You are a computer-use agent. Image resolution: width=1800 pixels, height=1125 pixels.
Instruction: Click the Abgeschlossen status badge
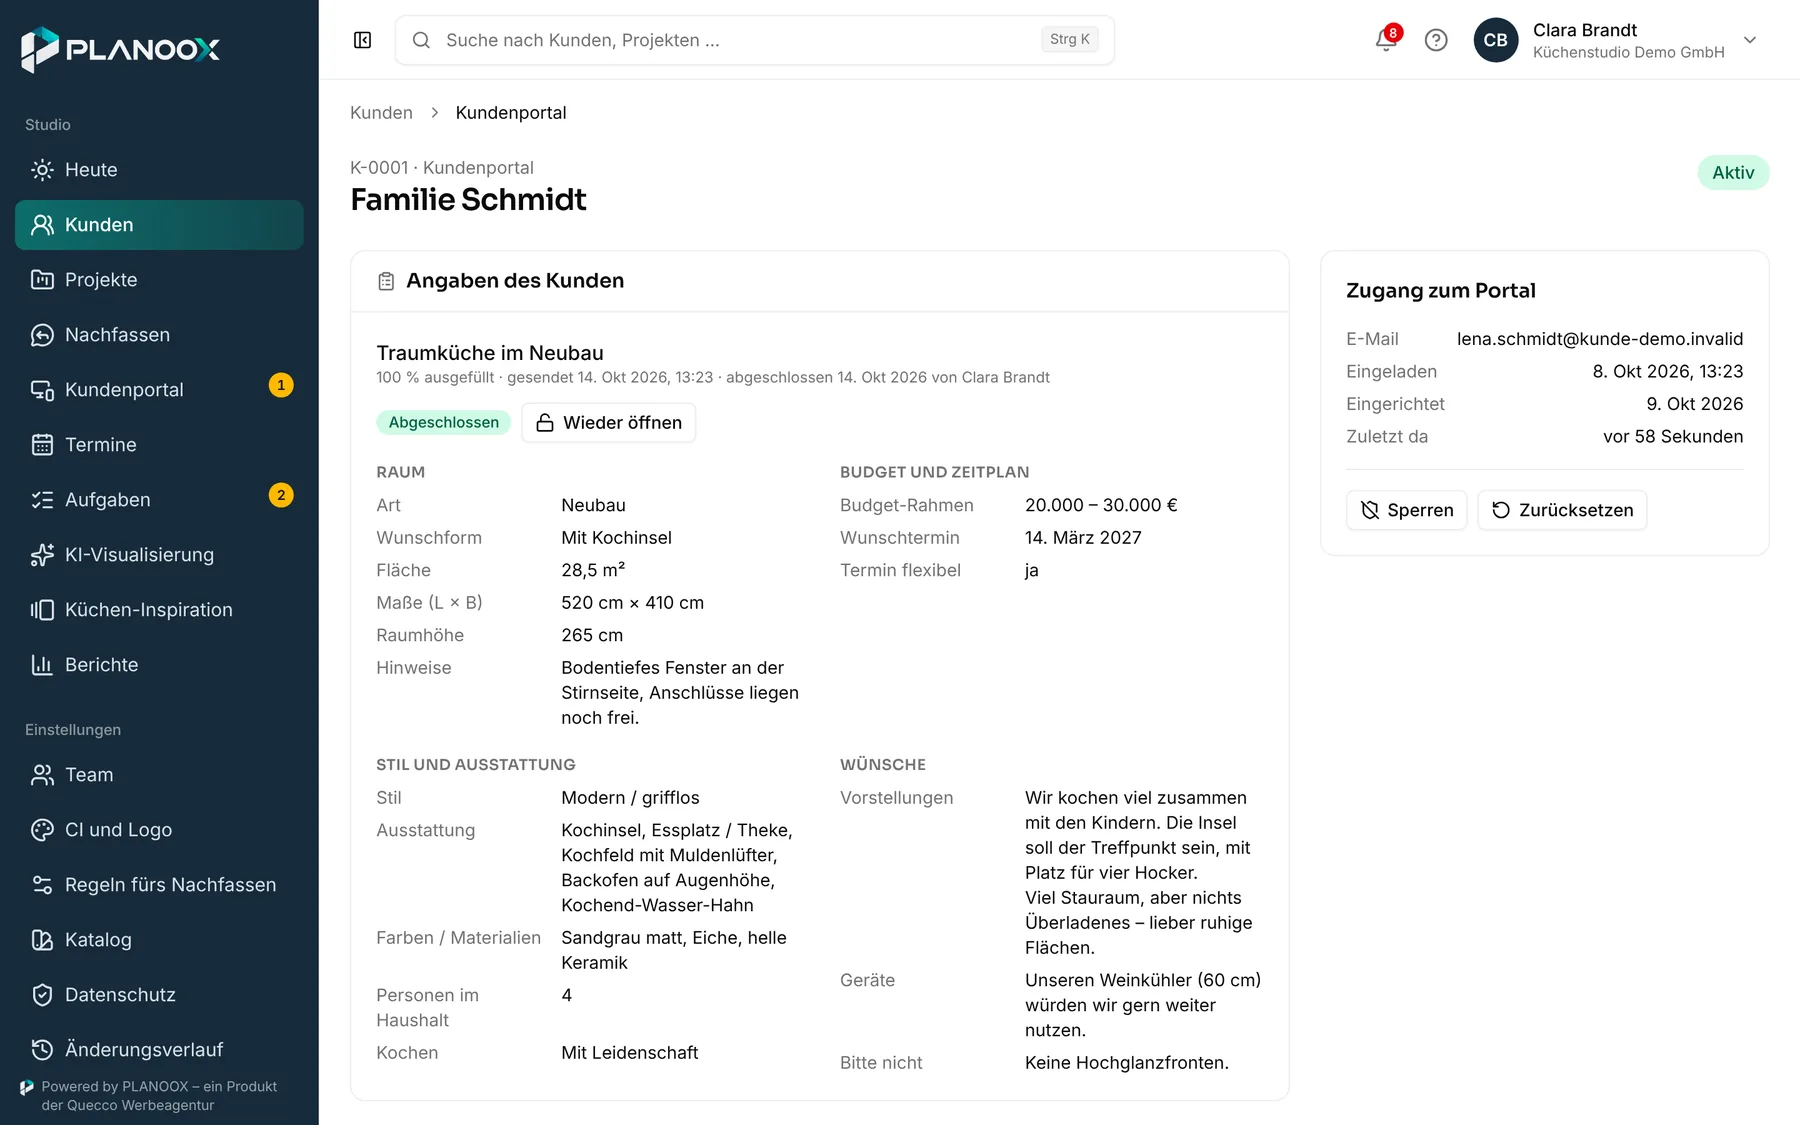point(443,423)
